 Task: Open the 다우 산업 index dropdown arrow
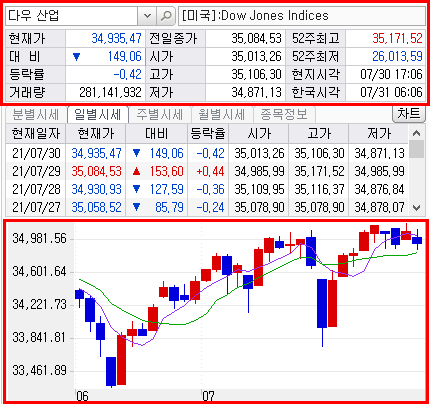147,16
